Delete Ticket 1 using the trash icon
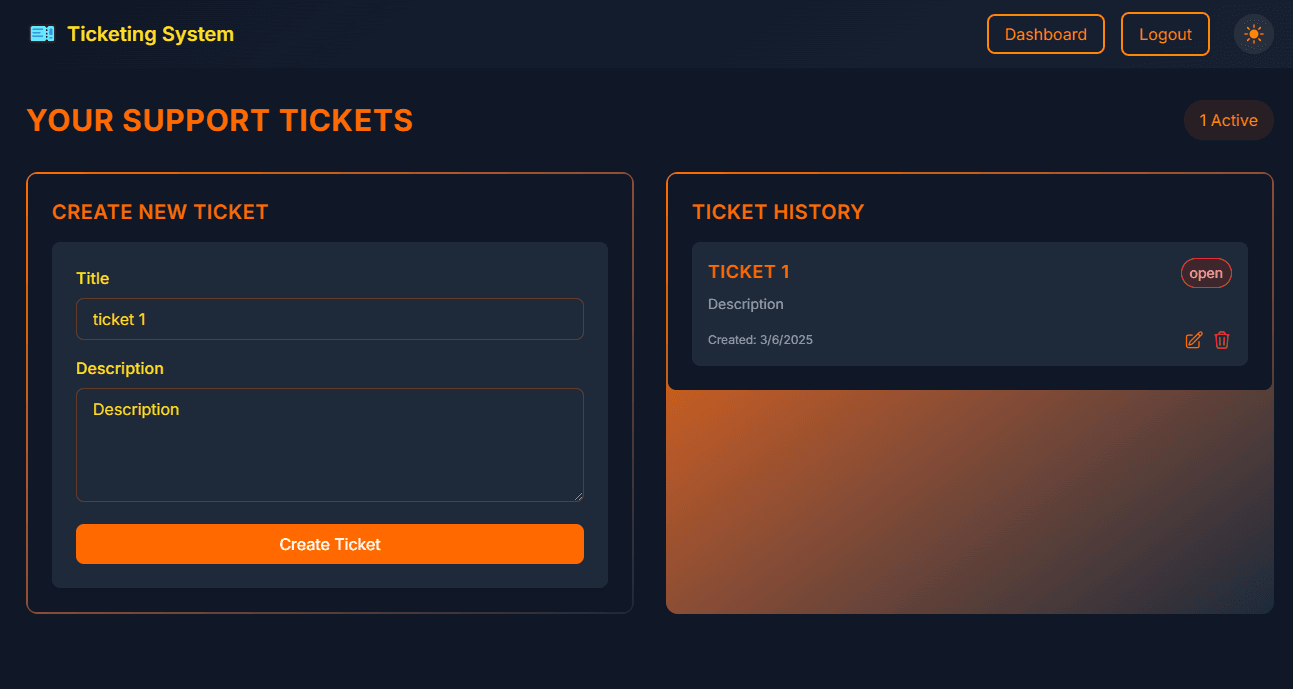This screenshot has height=689, width=1293. point(1222,340)
